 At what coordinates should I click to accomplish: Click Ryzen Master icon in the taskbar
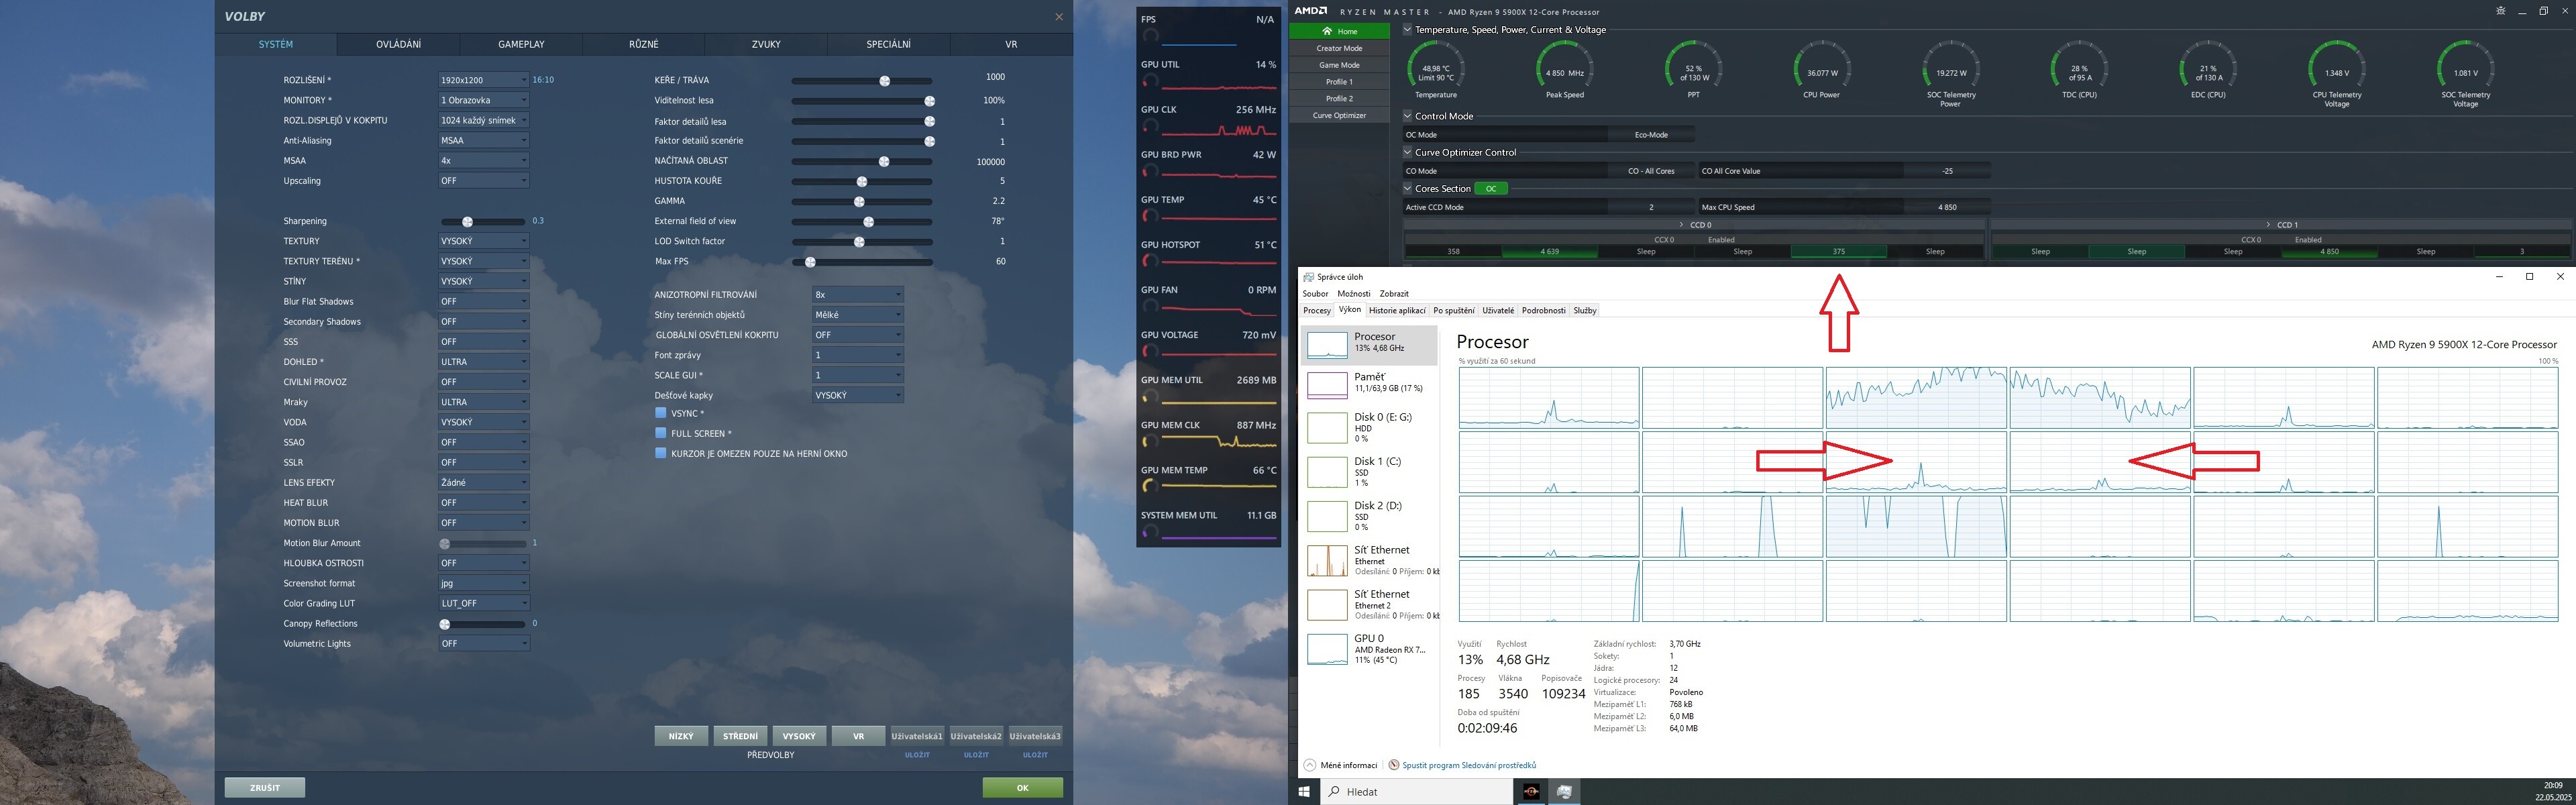point(1530,792)
